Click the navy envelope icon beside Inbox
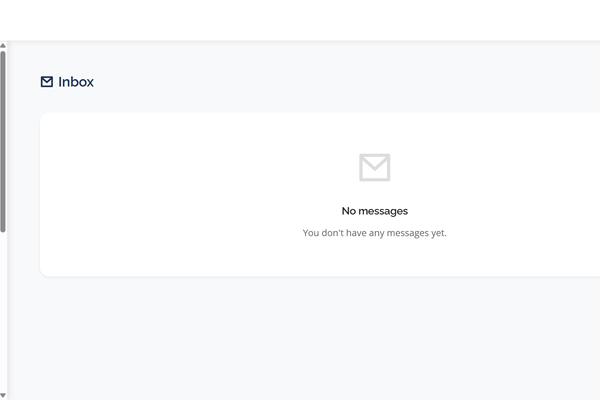Image resolution: width=600 pixels, height=400 pixels. tap(47, 82)
